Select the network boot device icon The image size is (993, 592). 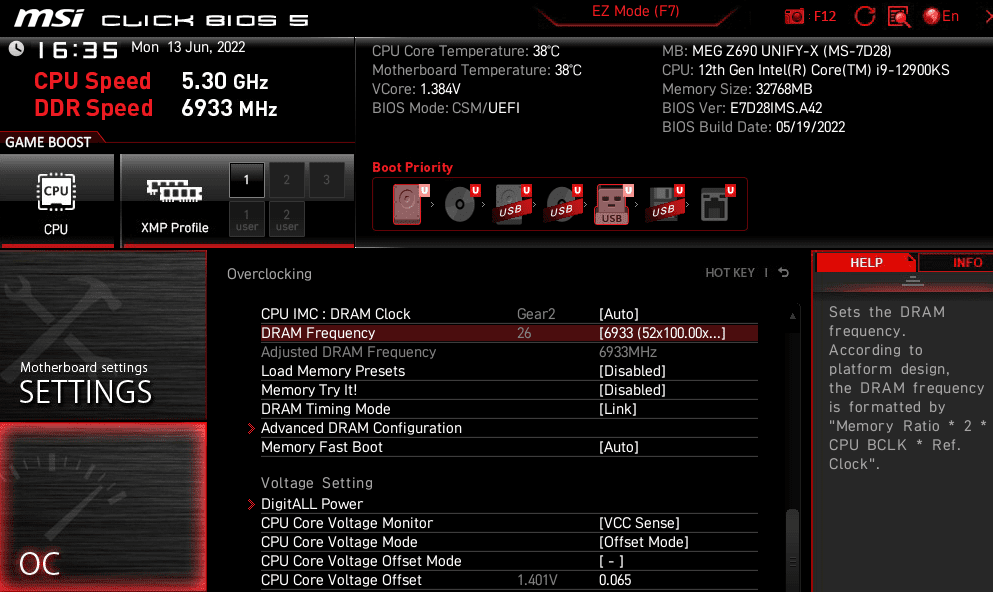[717, 204]
